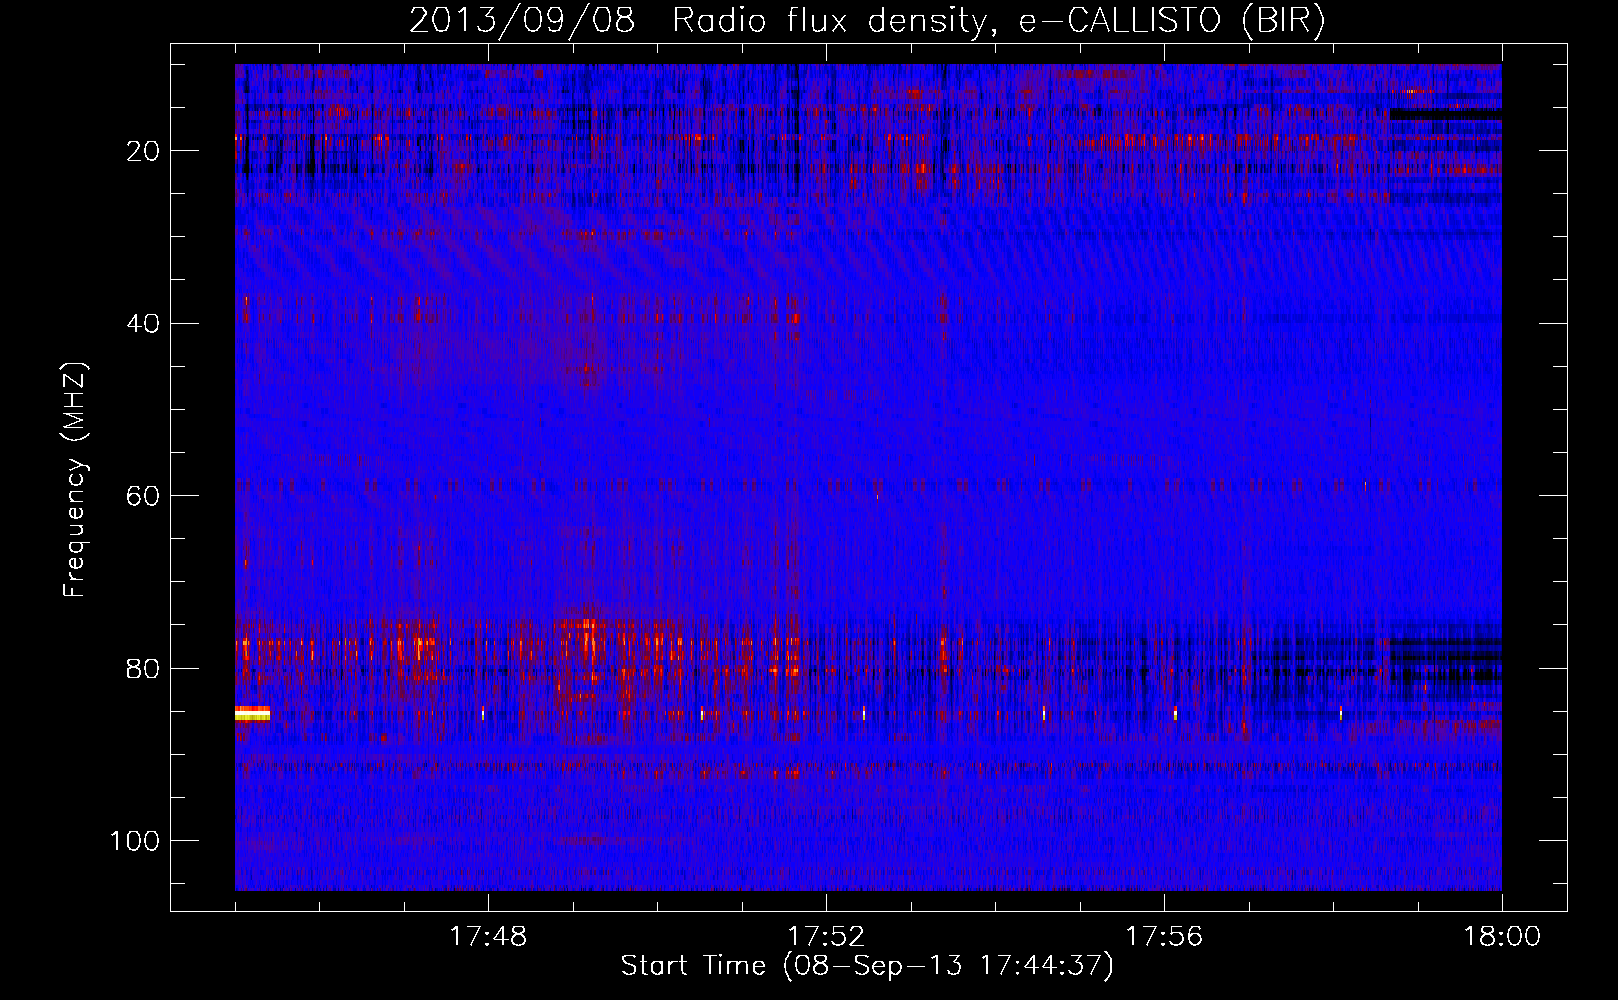Image resolution: width=1618 pixels, height=1000 pixels.
Task: Click the 17:52 time tick label
Action: [x=826, y=937]
